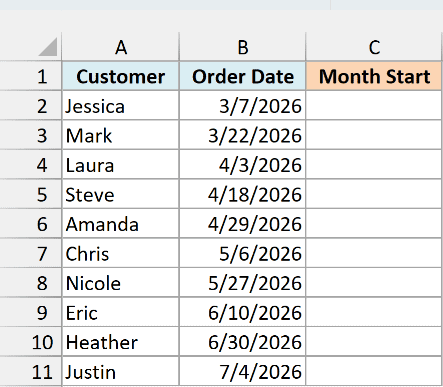Image resolution: width=443 pixels, height=387 pixels.
Task: Select the cell containing Mark
Action: pyautogui.click(x=121, y=135)
